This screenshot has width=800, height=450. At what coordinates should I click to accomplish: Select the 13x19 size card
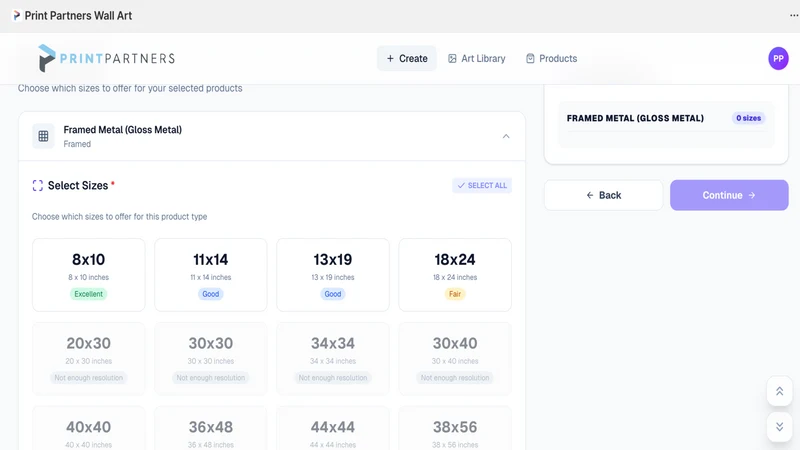(333, 275)
